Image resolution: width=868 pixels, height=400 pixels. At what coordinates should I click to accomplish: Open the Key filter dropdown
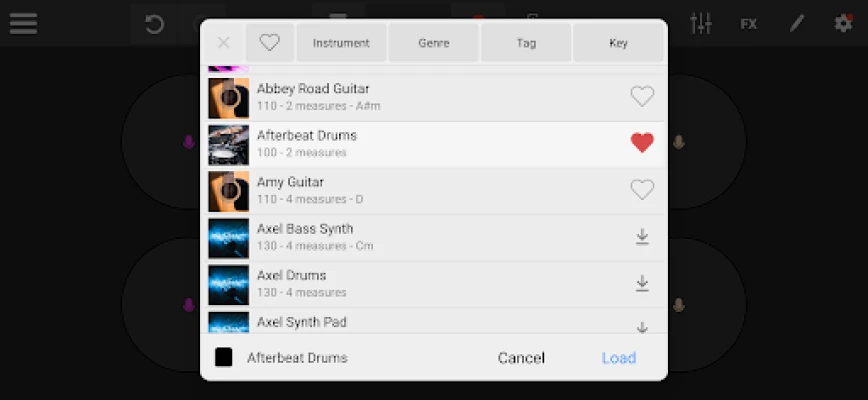[618, 43]
